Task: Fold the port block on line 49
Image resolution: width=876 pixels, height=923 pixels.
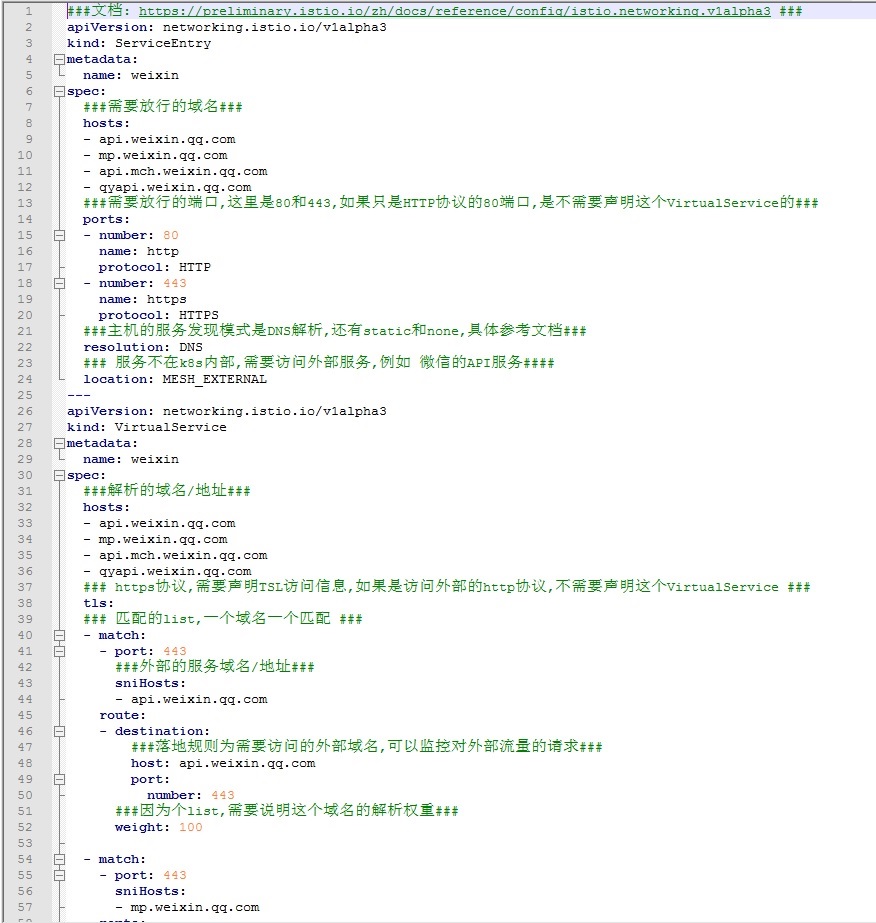Action: [x=60, y=779]
